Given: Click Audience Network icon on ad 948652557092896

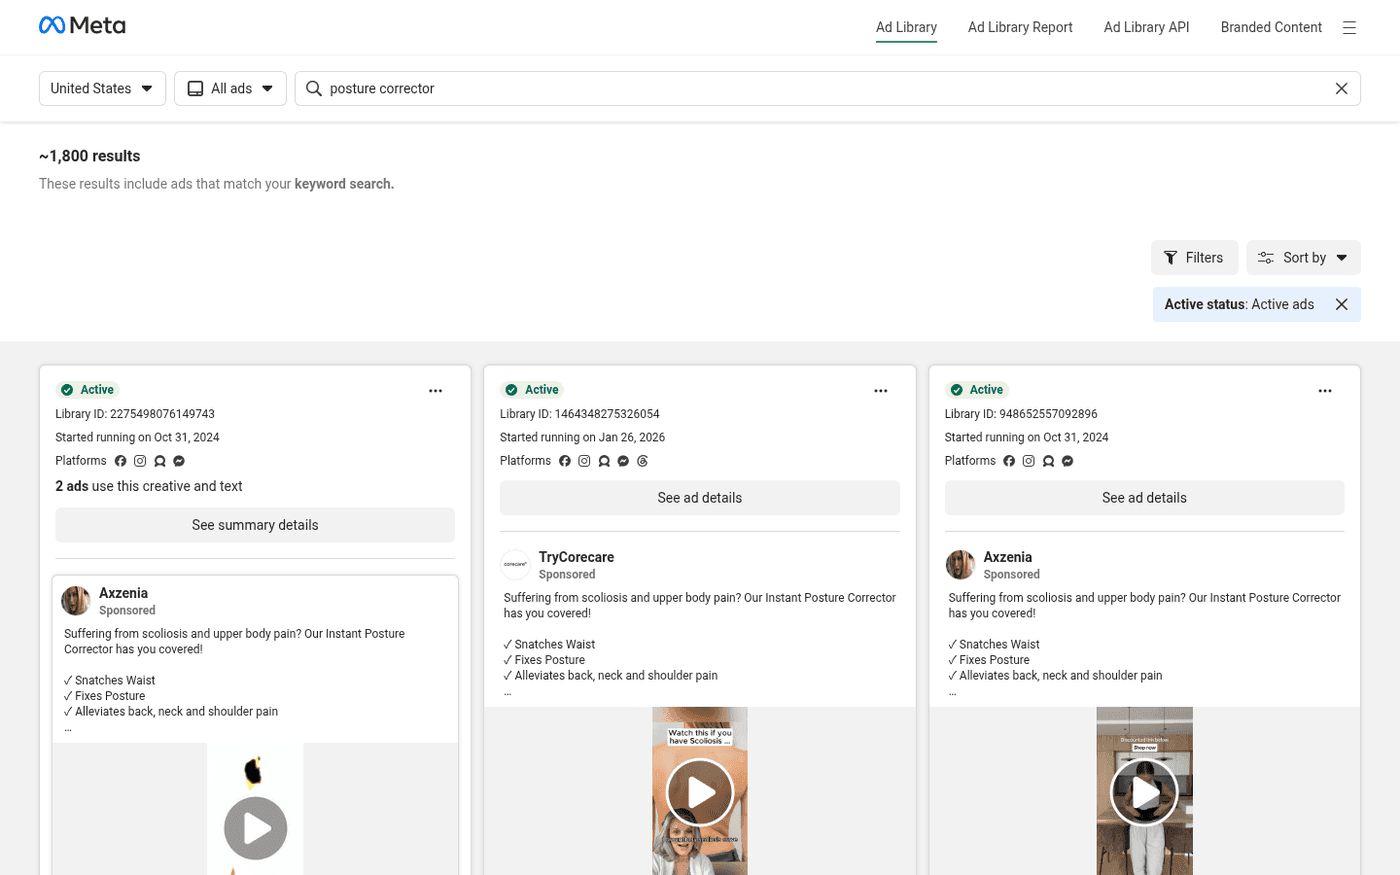Looking at the screenshot, I should click(1048, 461).
